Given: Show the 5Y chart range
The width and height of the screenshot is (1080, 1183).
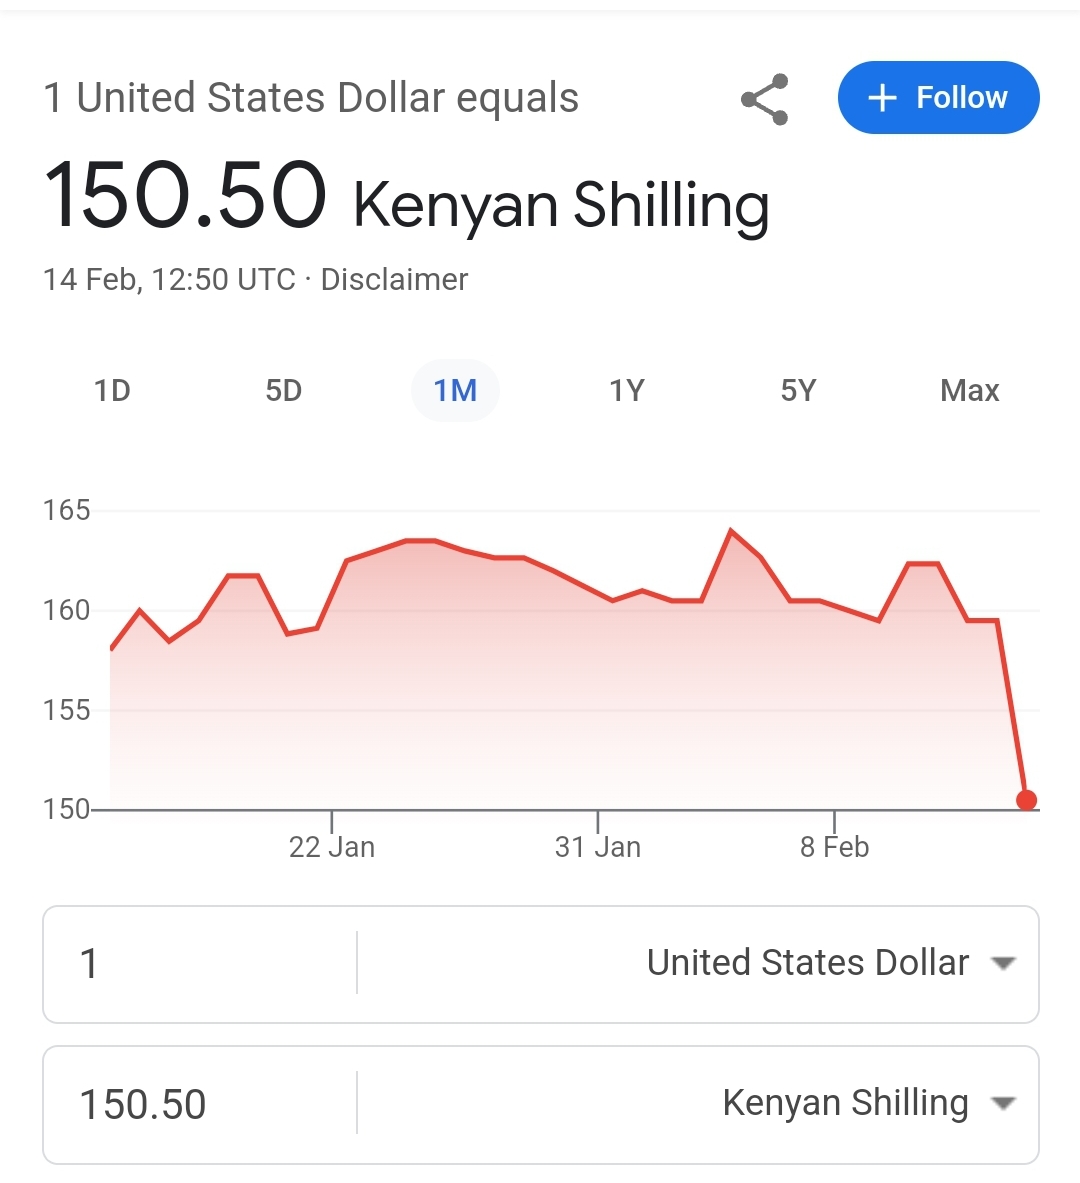Looking at the screenshot, I should pyautogui.click(x=798, y=390).
